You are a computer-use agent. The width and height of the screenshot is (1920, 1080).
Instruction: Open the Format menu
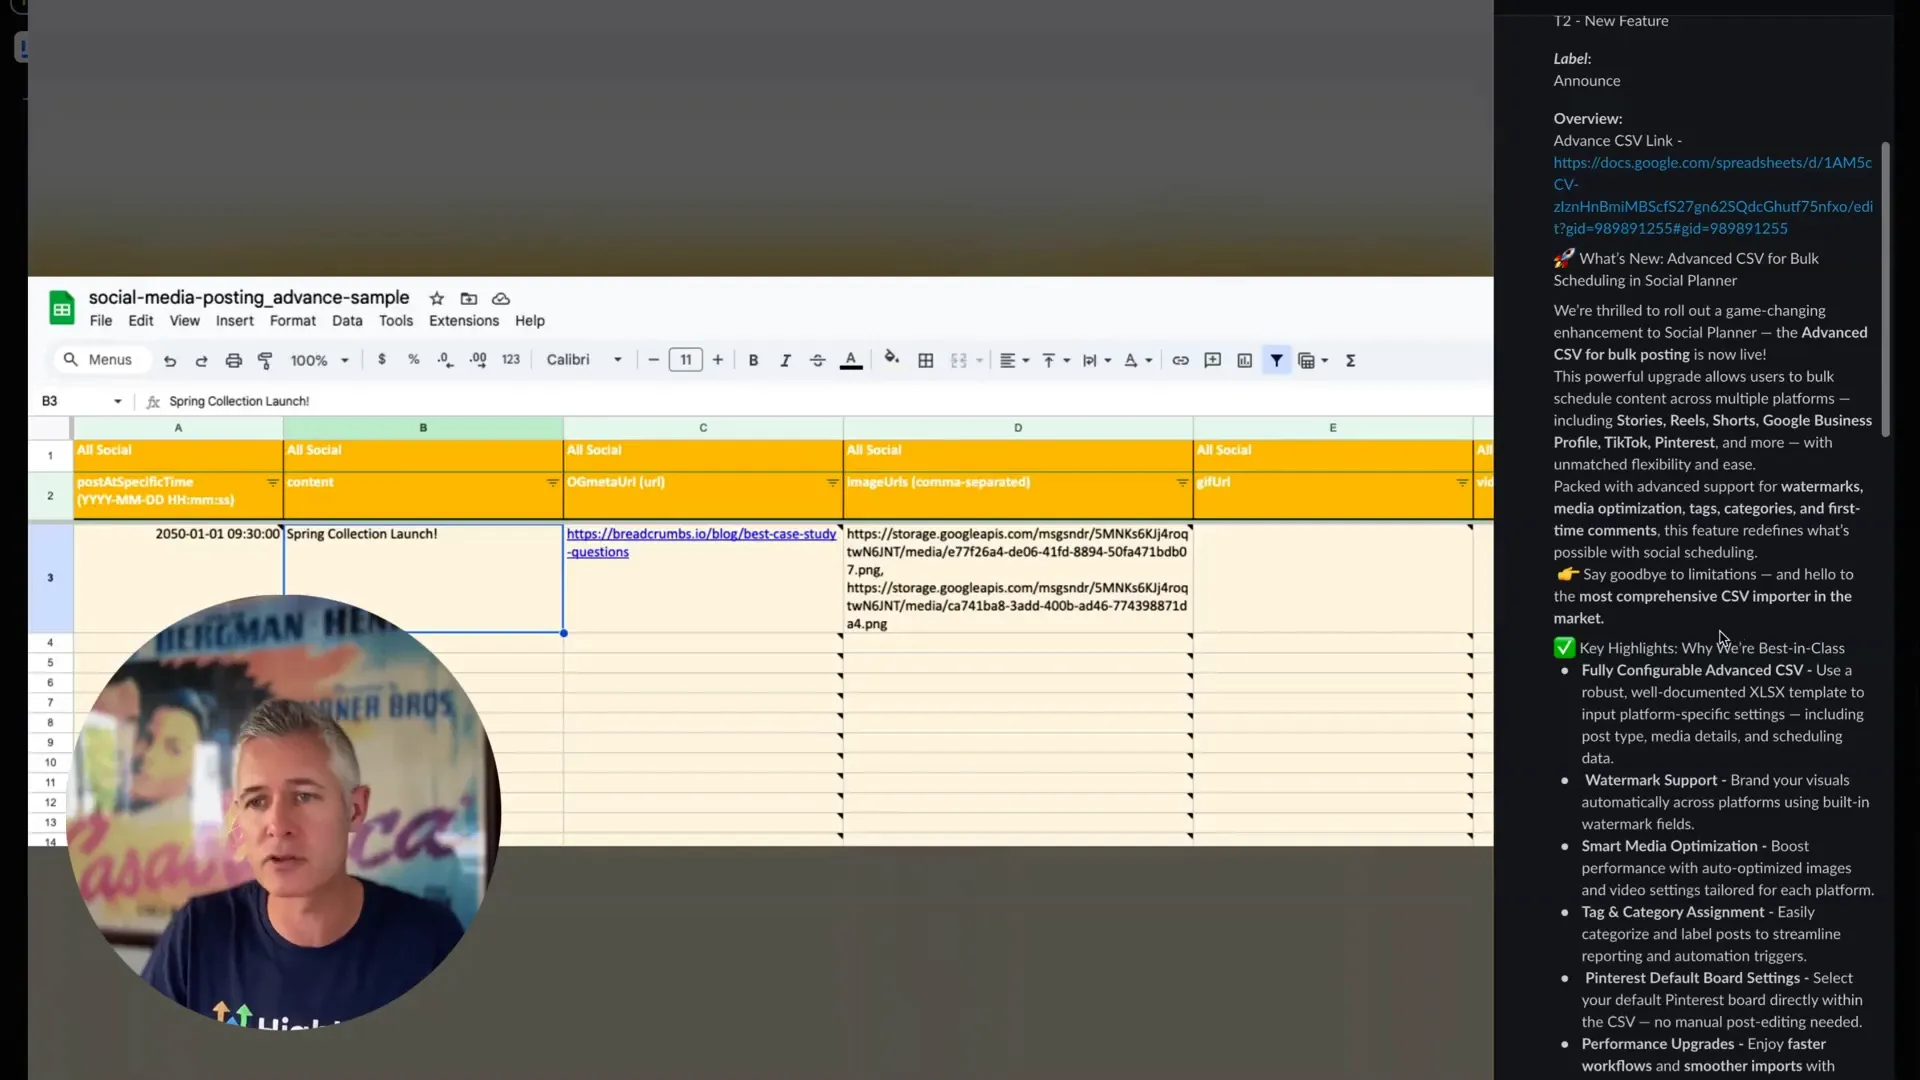(x=293, y=321)
